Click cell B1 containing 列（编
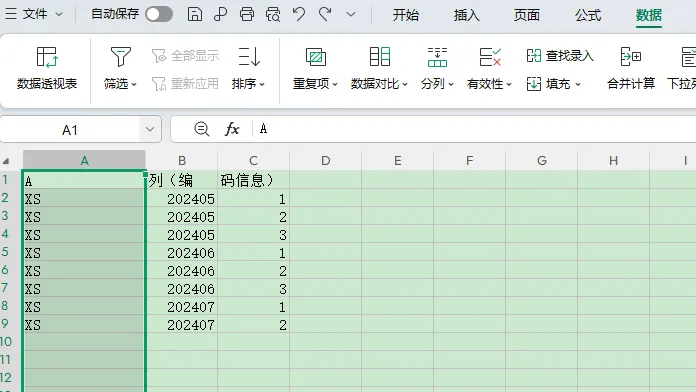696x392 pixels. pyautogui.click(x=182, y=180)
